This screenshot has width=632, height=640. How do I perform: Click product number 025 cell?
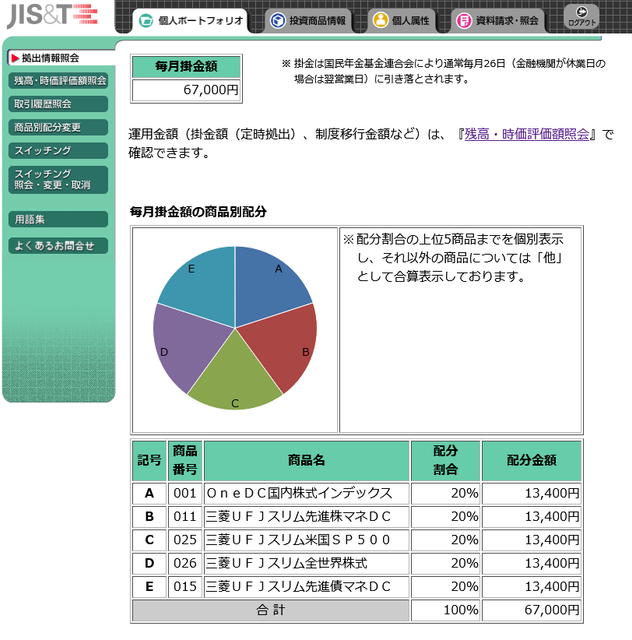(x=185, y=540)
